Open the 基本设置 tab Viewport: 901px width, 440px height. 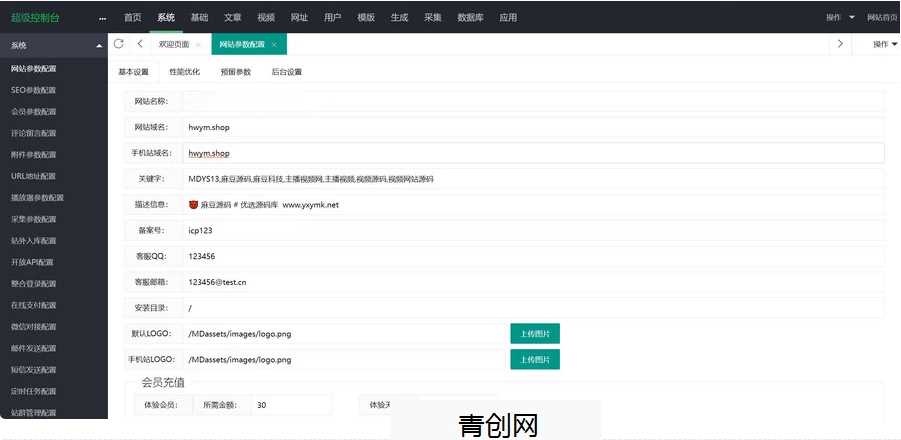pyautogui.click(x=133, y=72)
